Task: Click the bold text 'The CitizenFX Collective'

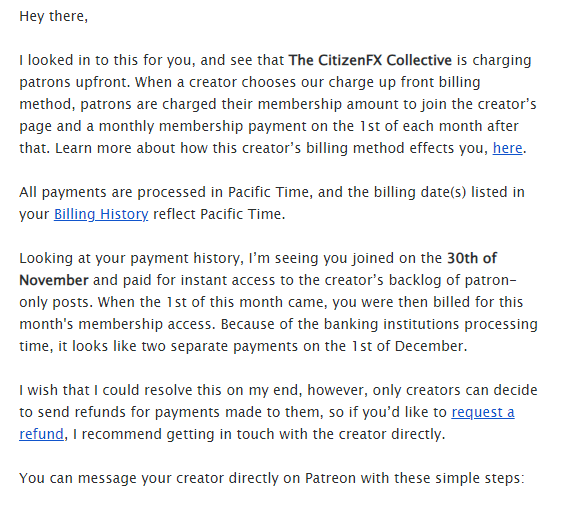Action: [370, 60]
